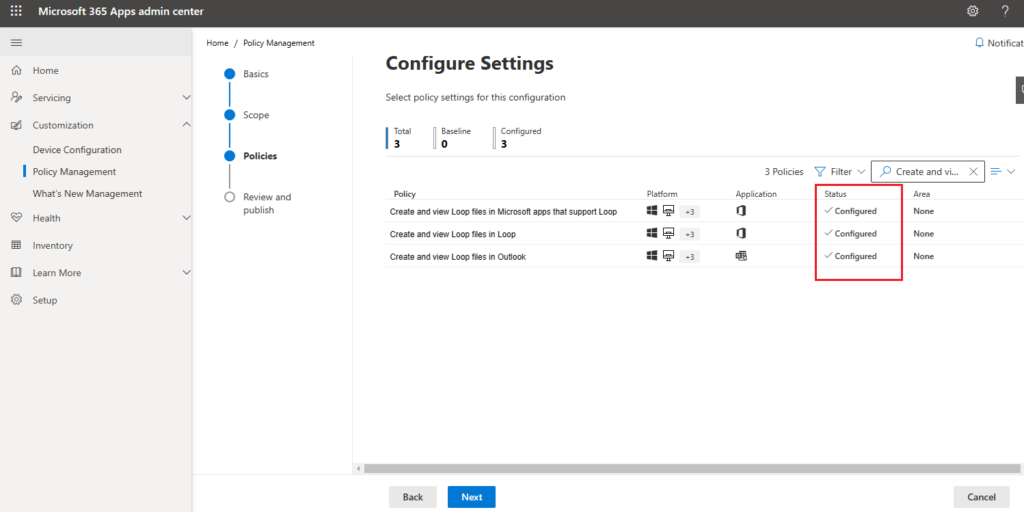Expand the Learn More menu chevron
Image resolution: width=1024 pixels, height=512 pixels.
[x=186, y=272]
